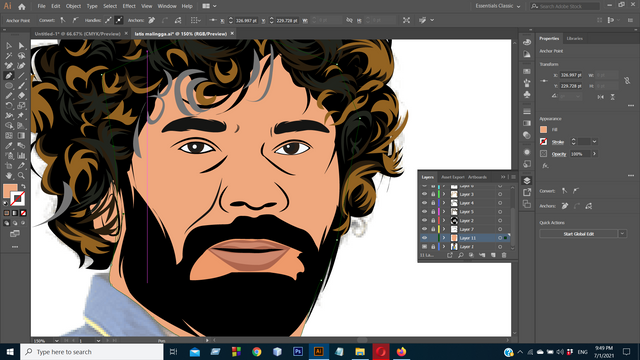Viewport: 640px width, 360px height.
Task: Choose the Scale tool
Action: tap(21, 106)
